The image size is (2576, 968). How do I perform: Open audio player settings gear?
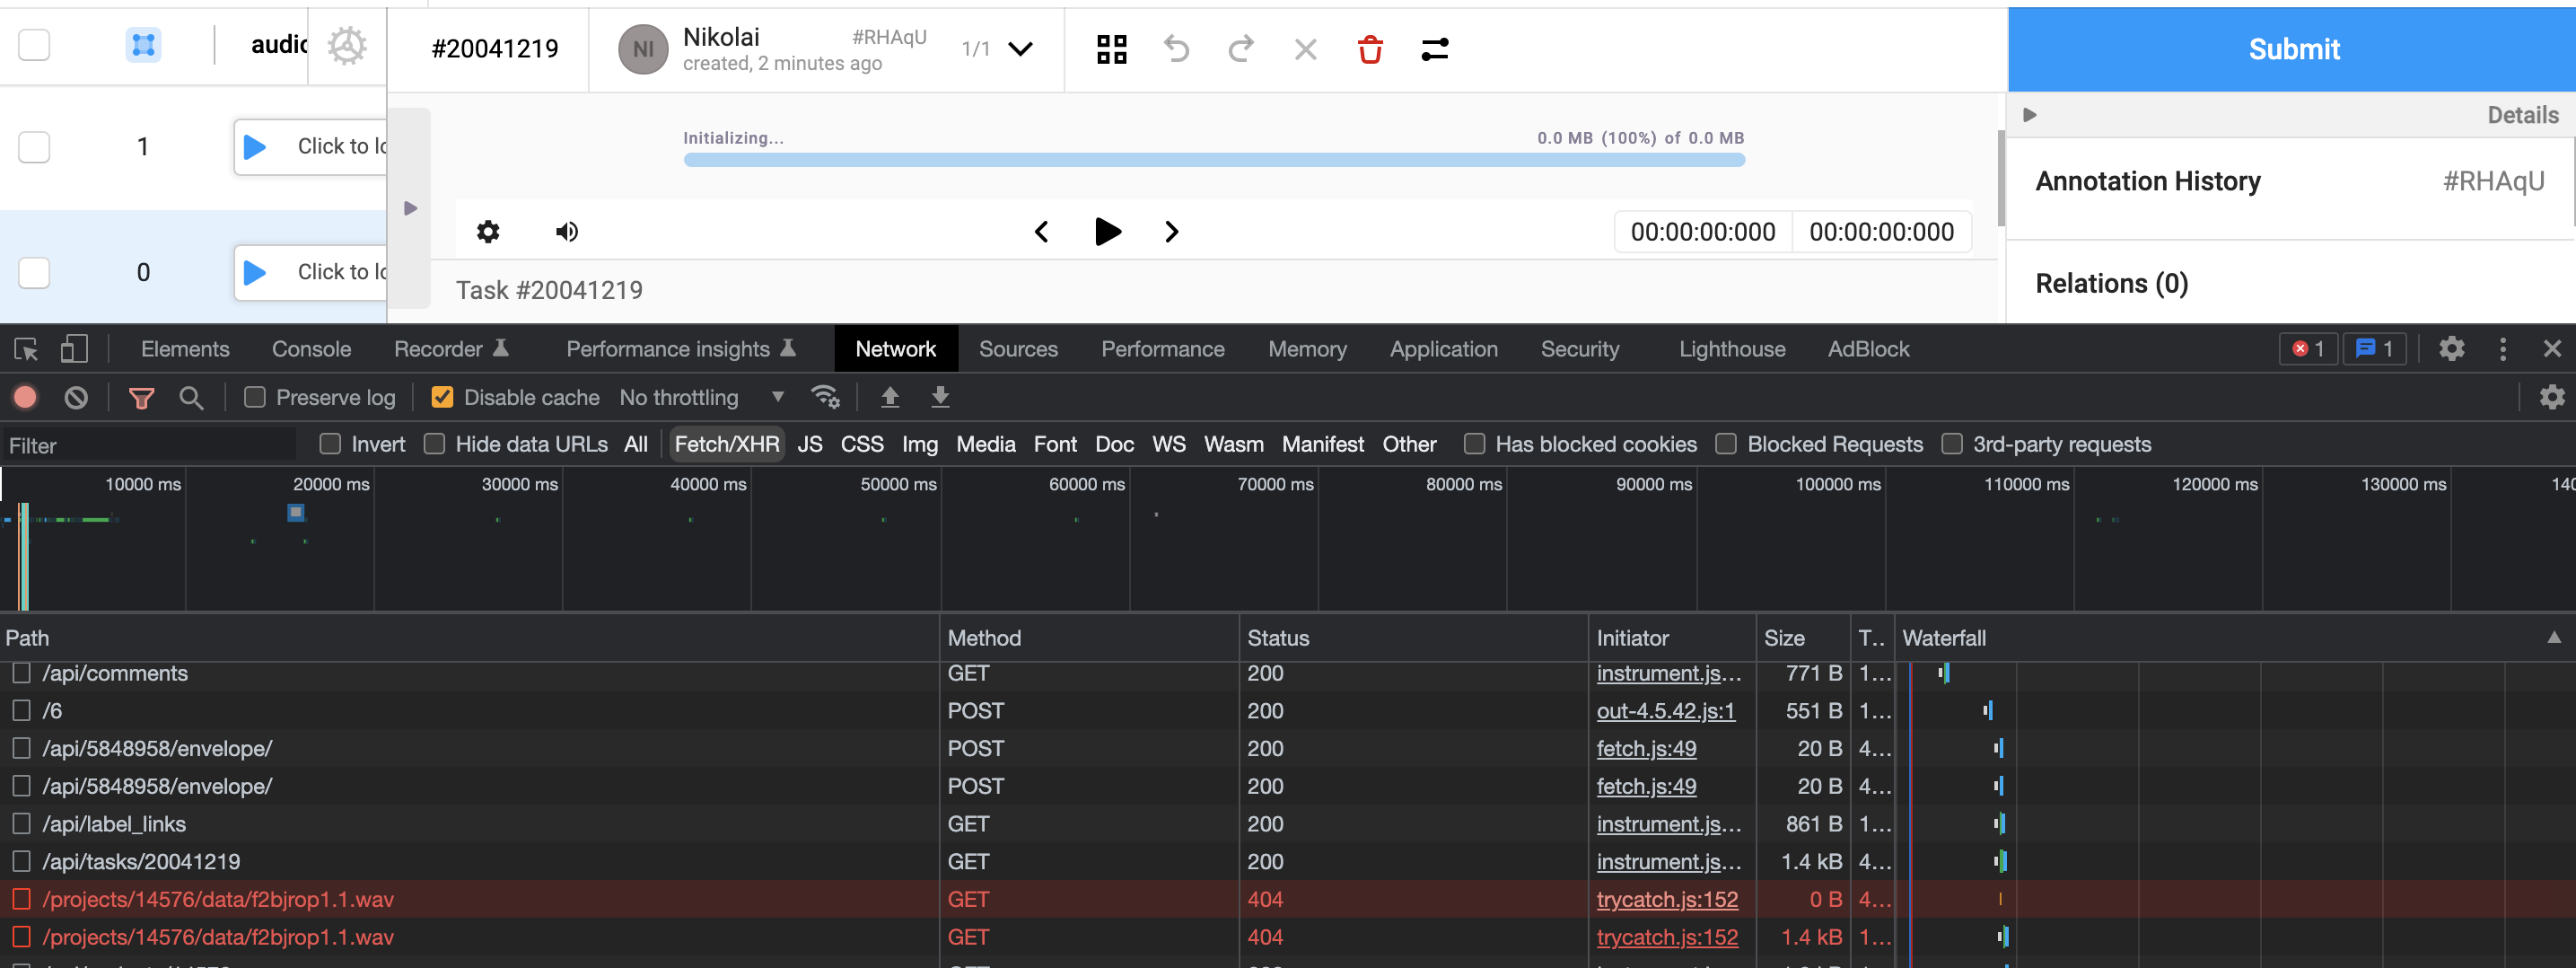(488, 232)
